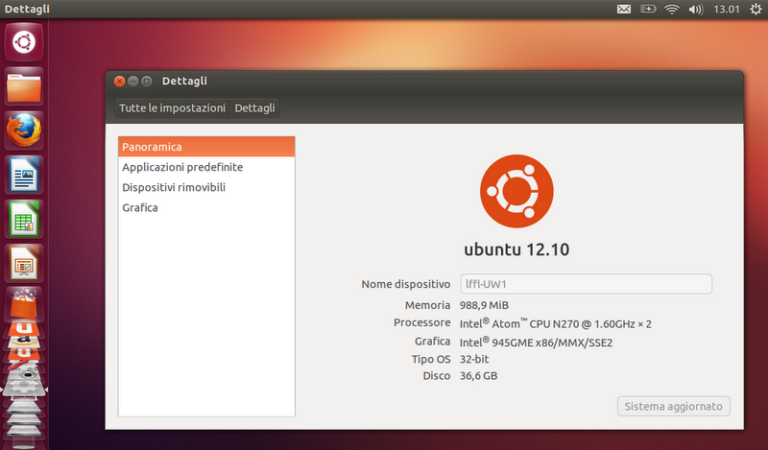The height and width of the screenshot is (450, 768).
Task: Open the system gear session menu
Action: point(754,10)
